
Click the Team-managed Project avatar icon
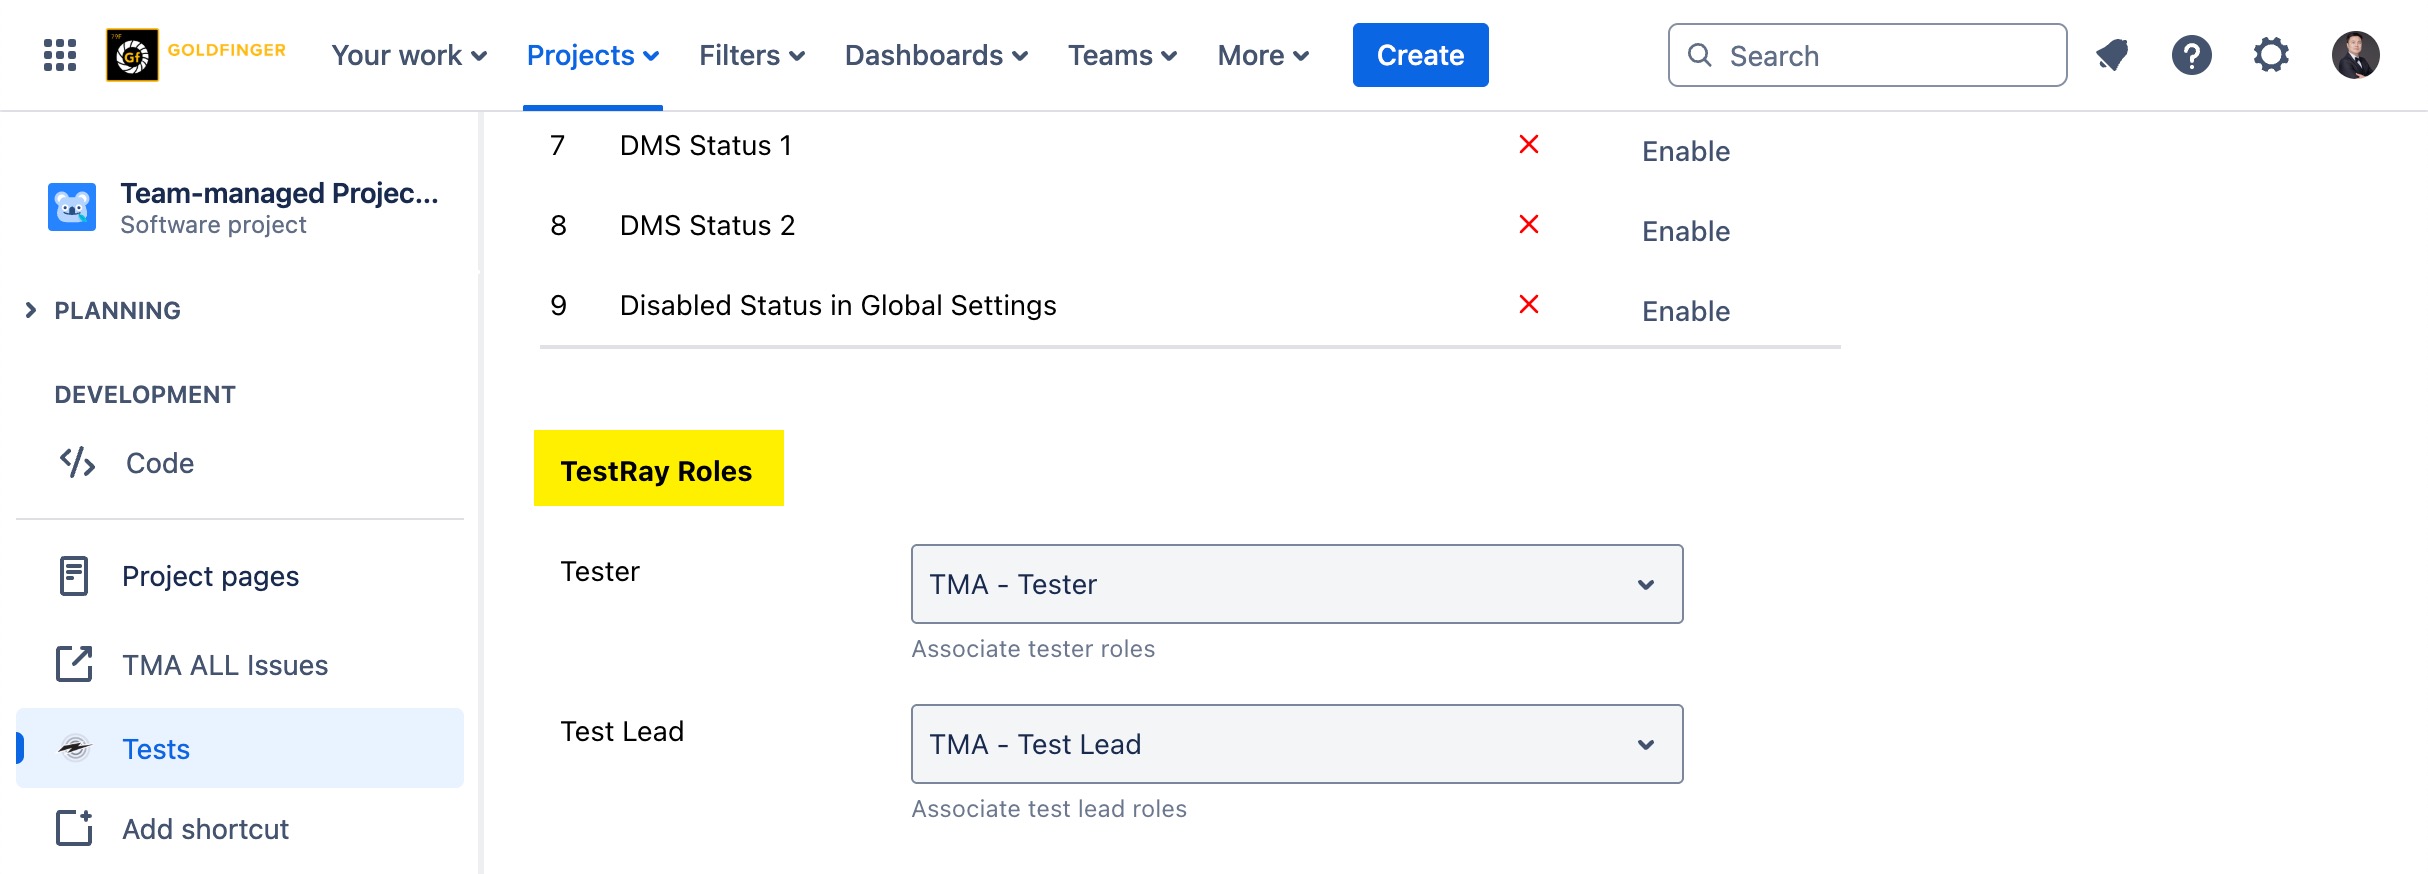(72, 207)
